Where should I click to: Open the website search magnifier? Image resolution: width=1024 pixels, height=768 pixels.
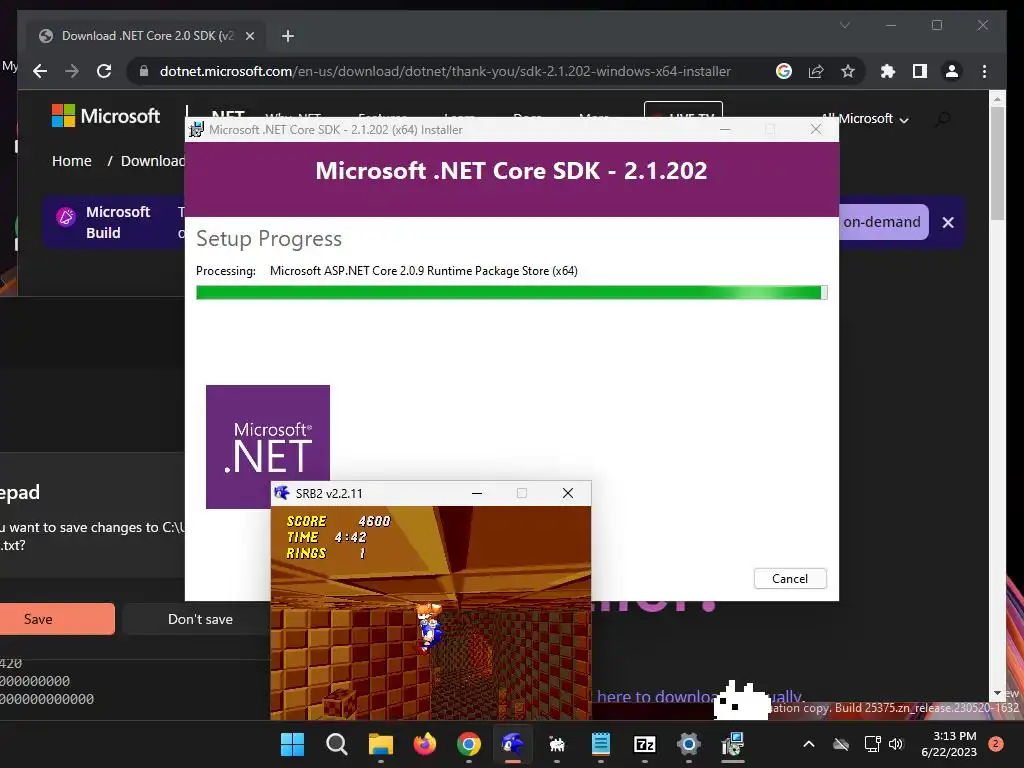942,119
